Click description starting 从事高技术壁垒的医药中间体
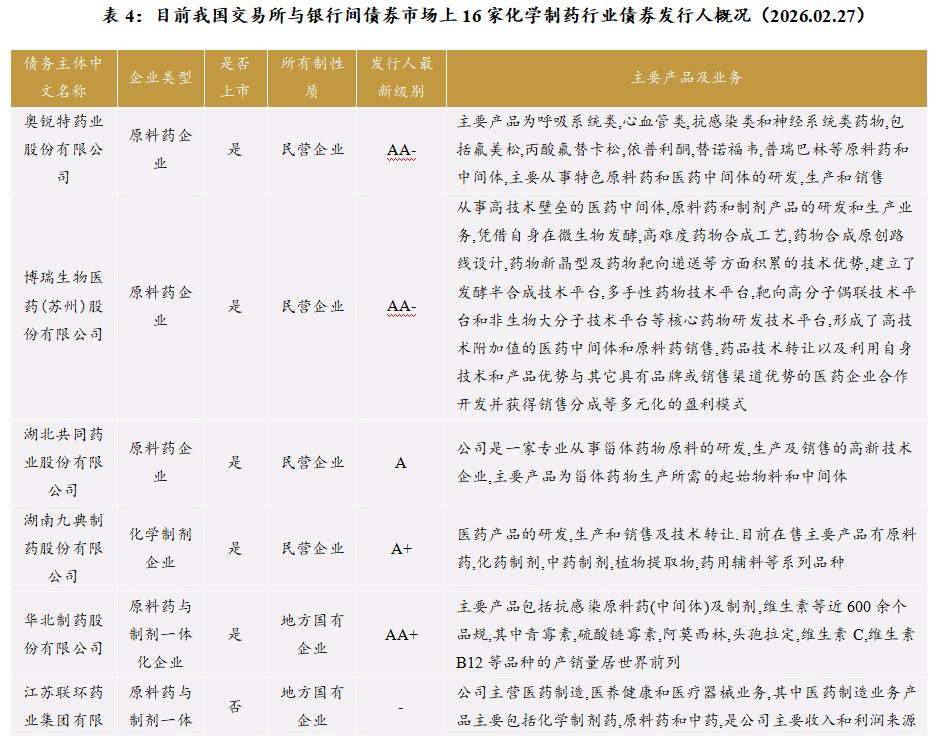Image resolution: width=940 pixels, height=747 pixels. [x=687, y=306]
